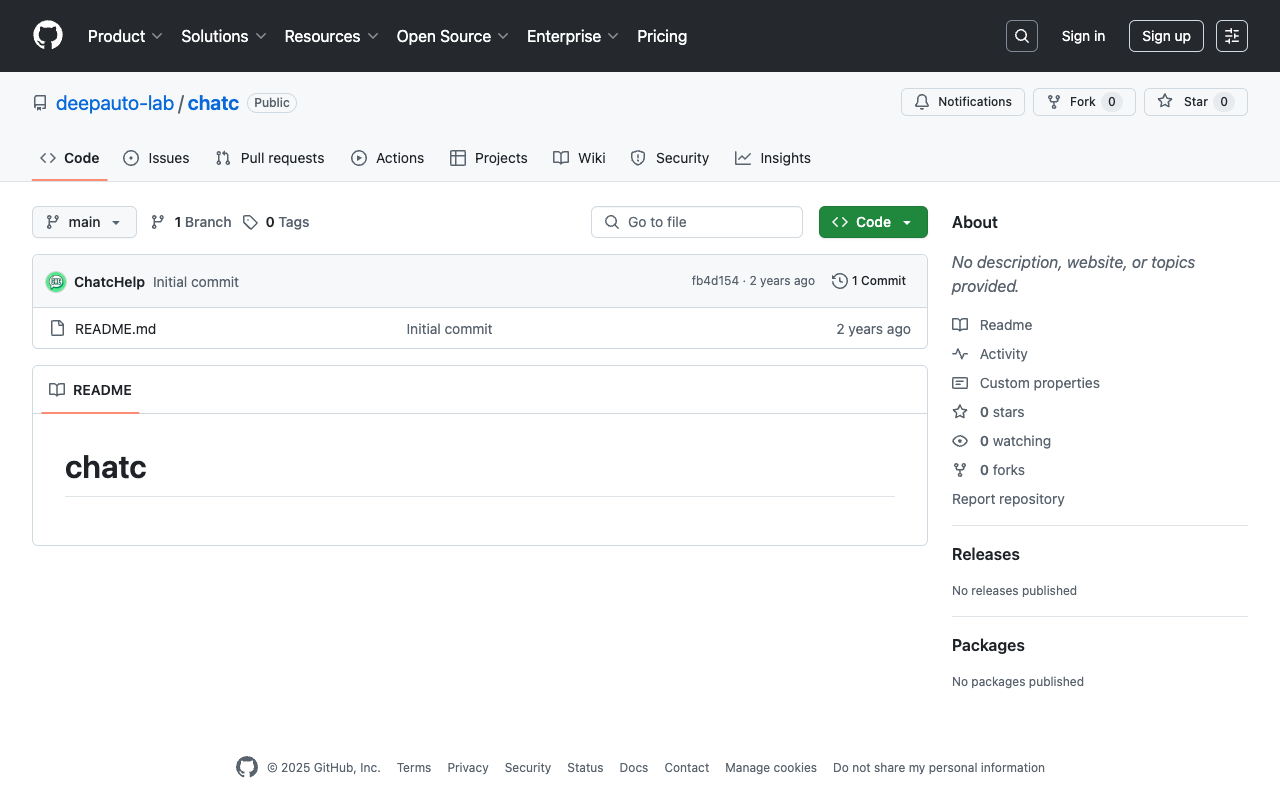
Task: Click the Star button
Action: 1196,102
